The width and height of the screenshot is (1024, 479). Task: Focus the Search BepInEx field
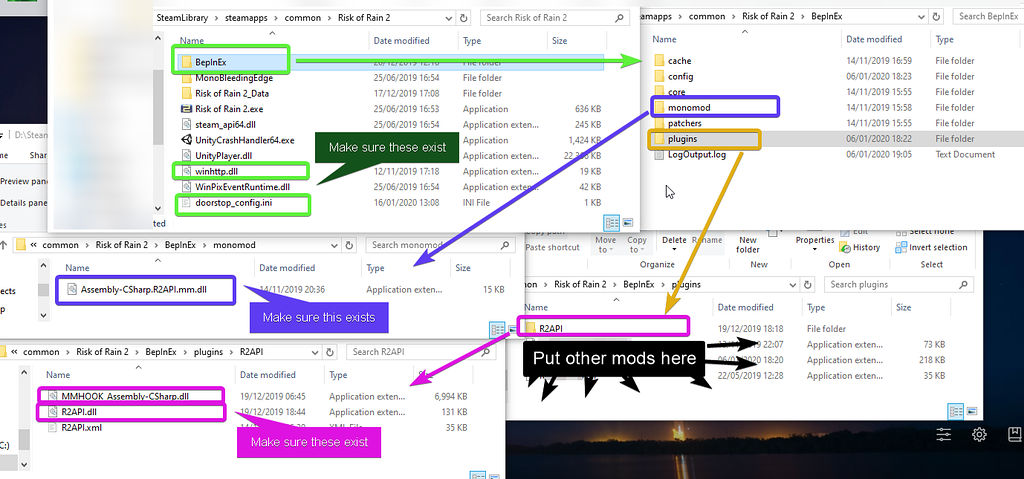[x=988, y=17]
